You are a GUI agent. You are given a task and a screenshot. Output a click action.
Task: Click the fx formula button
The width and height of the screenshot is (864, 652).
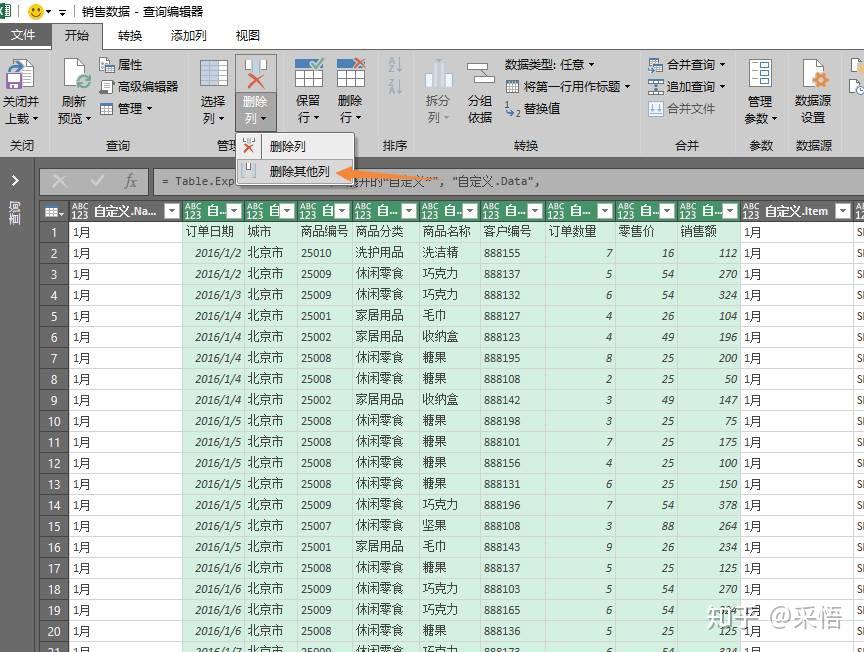[130, 181]
